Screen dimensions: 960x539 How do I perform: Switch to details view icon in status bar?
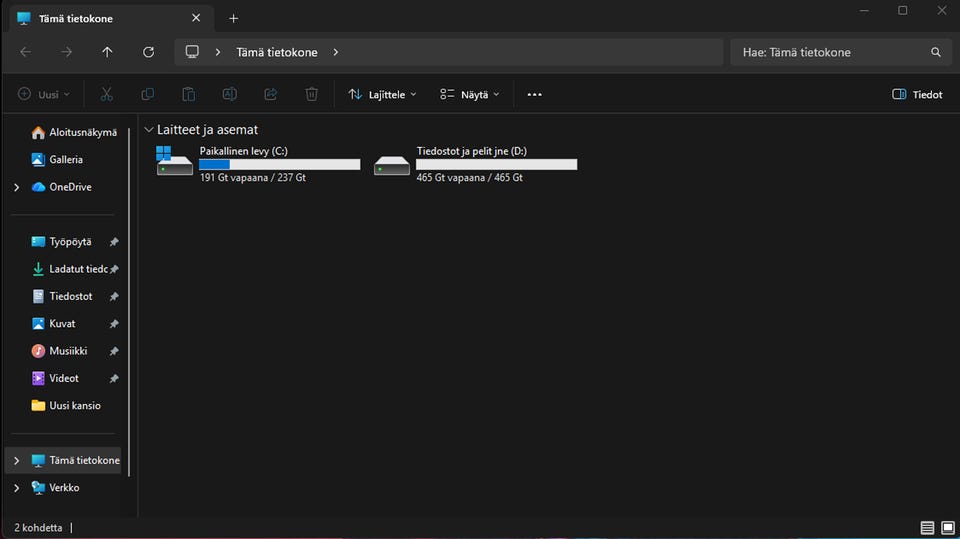[927, 527]
